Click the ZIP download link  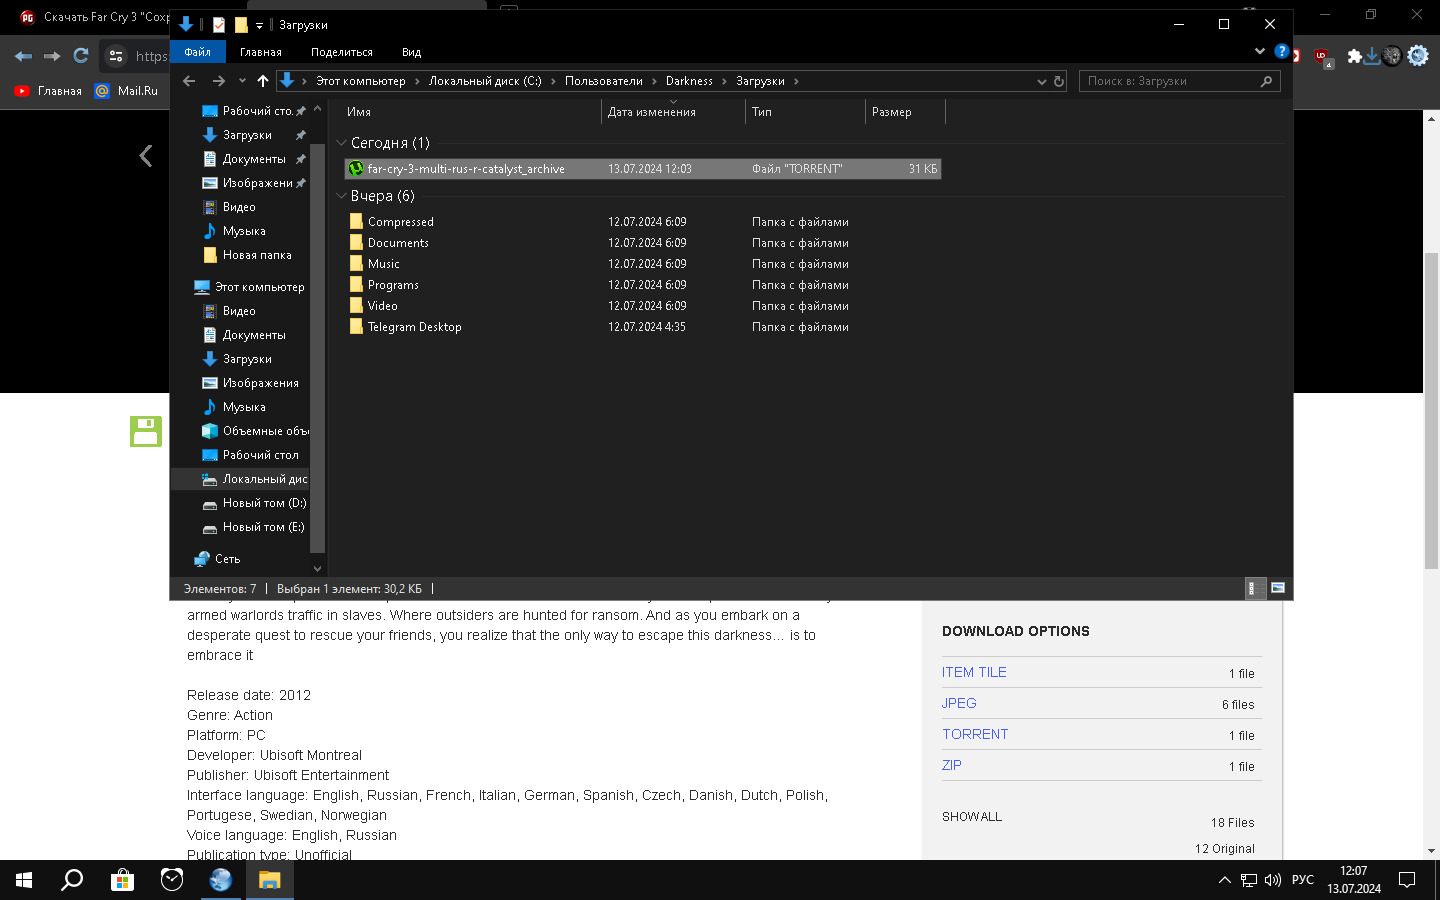951,765
